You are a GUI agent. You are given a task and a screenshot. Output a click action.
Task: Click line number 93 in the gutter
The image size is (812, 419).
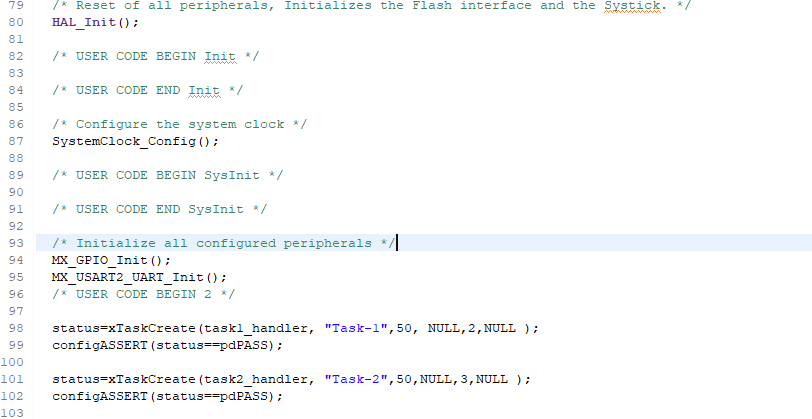click(16, 243)
